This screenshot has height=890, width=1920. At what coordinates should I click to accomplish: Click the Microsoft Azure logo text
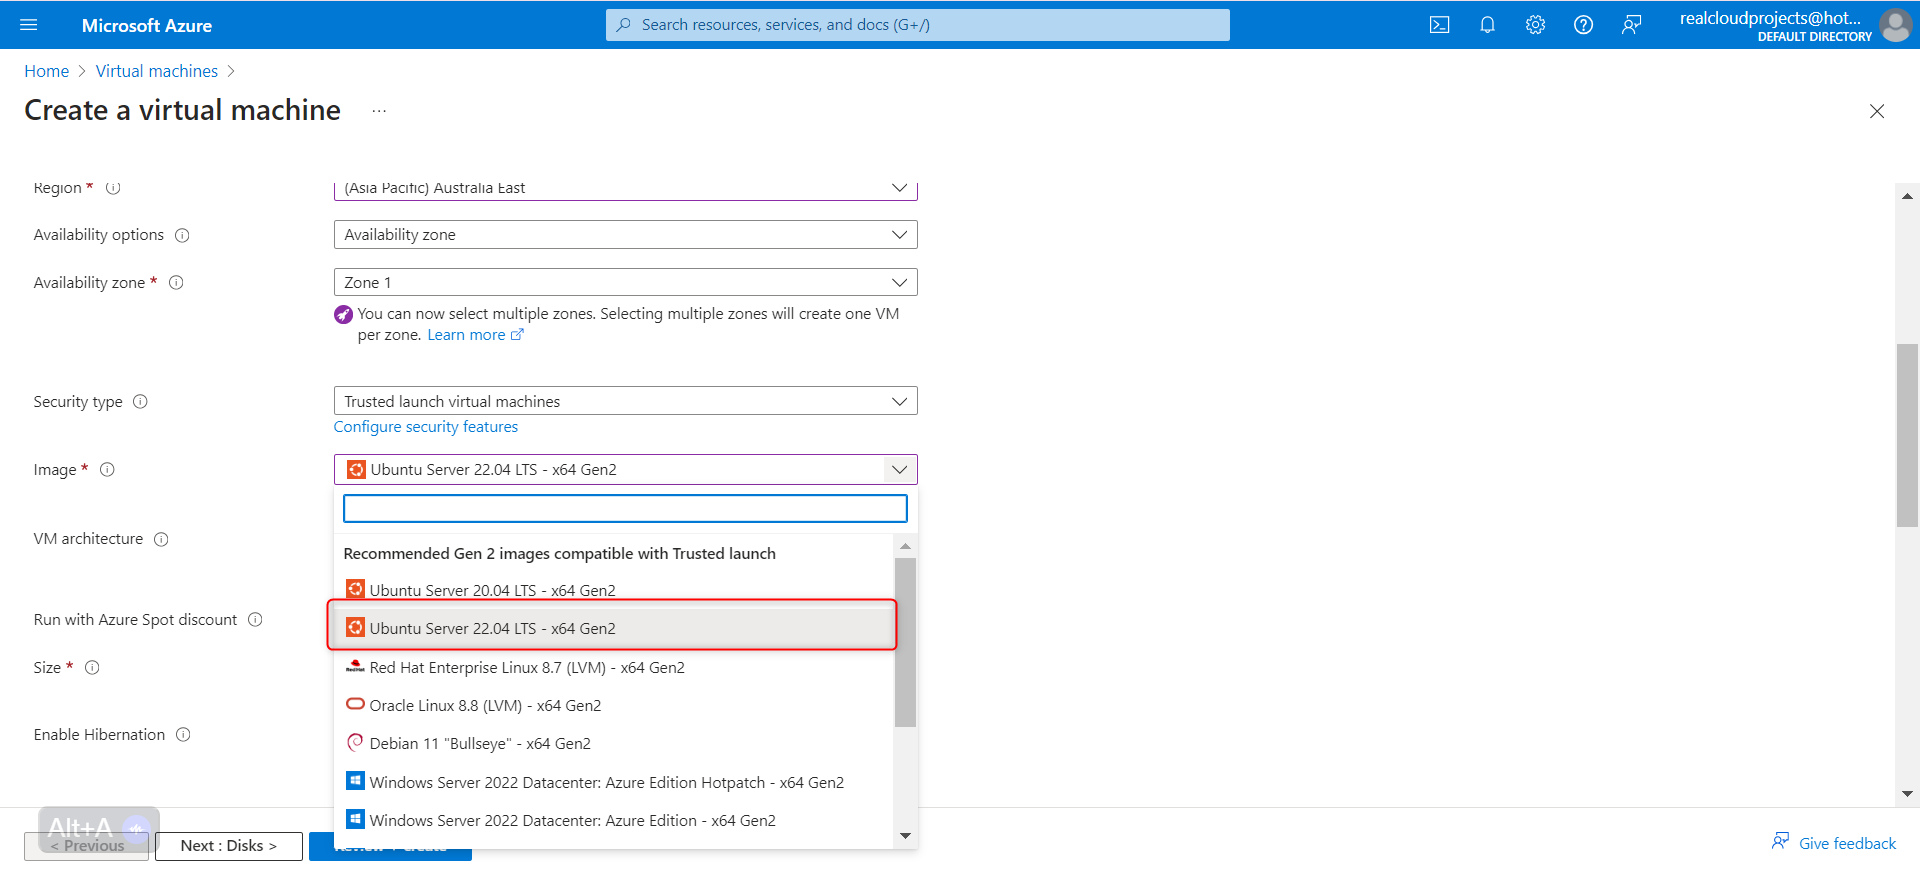[147, 25]
